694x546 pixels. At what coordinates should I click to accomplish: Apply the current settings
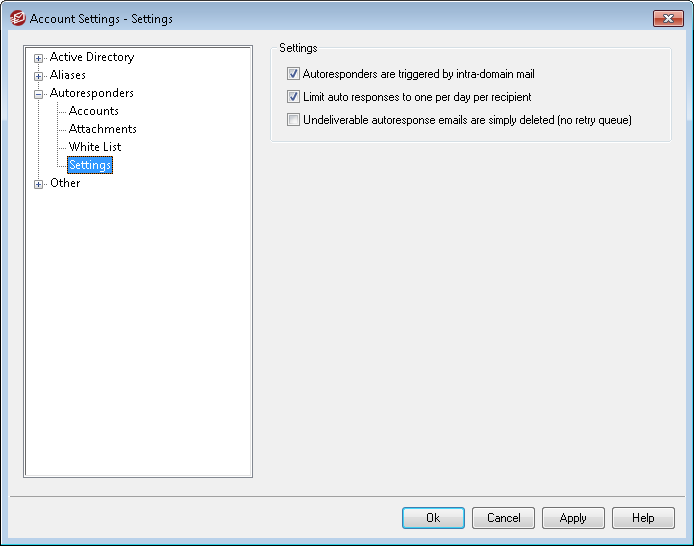[x=573, y=518]
